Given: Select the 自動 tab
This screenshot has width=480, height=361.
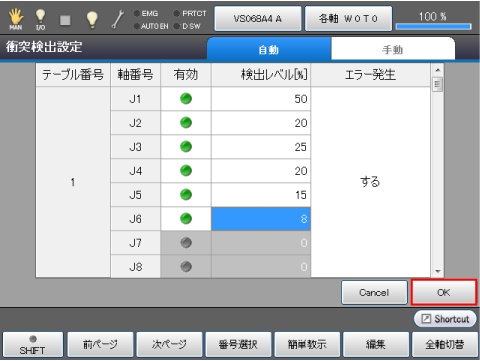Looking at the screenshot, I should (x=269, y=50).
